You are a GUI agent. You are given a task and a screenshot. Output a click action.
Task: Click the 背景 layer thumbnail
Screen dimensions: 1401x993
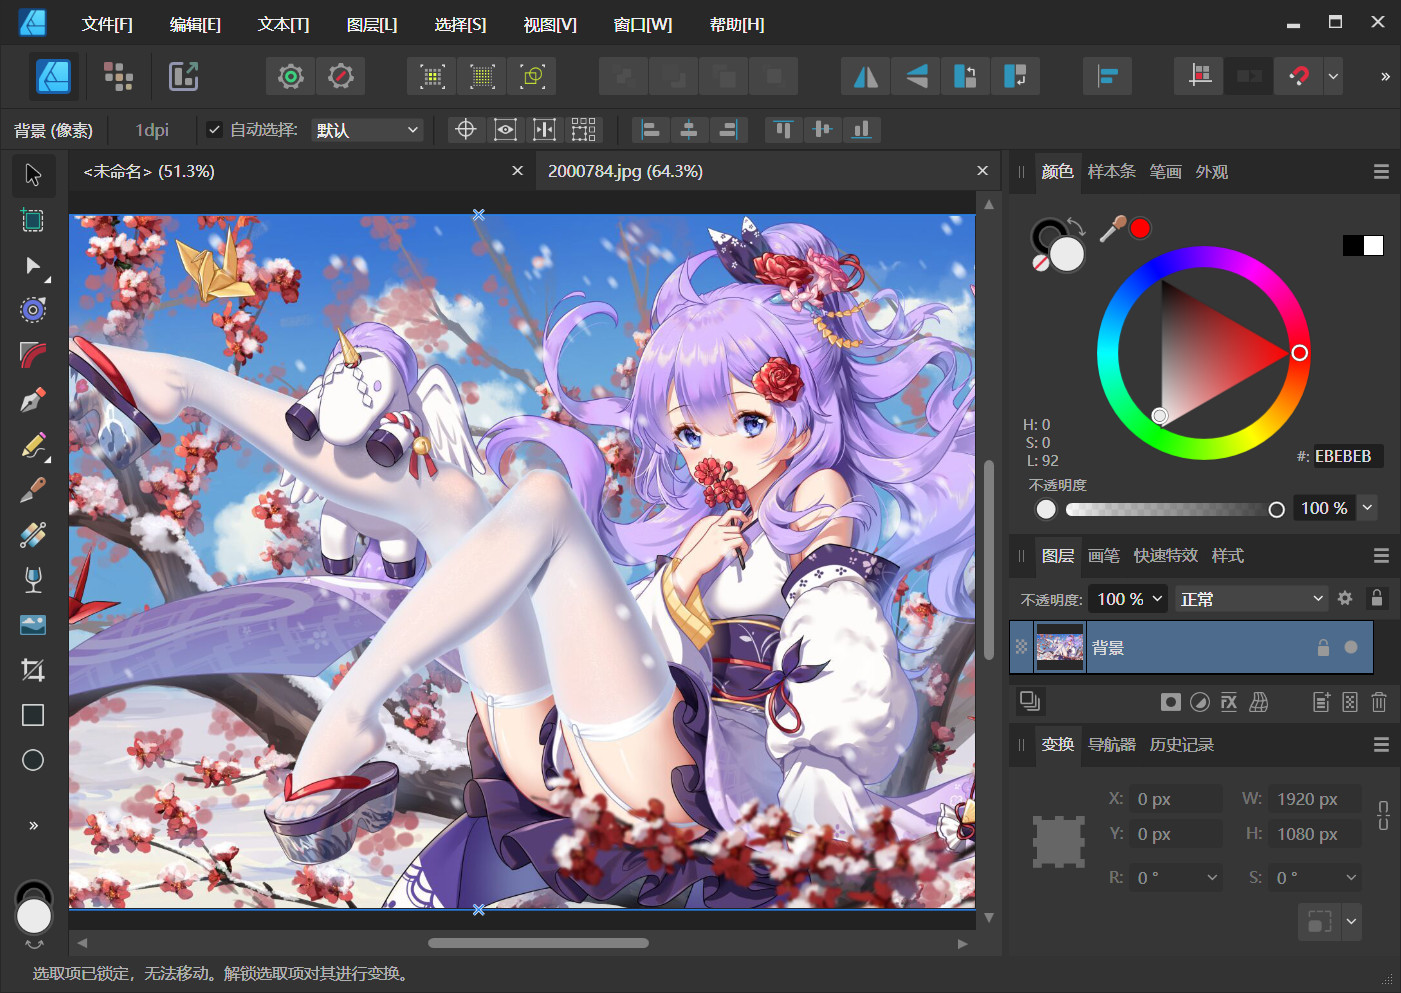click(x=1060, y=647)
